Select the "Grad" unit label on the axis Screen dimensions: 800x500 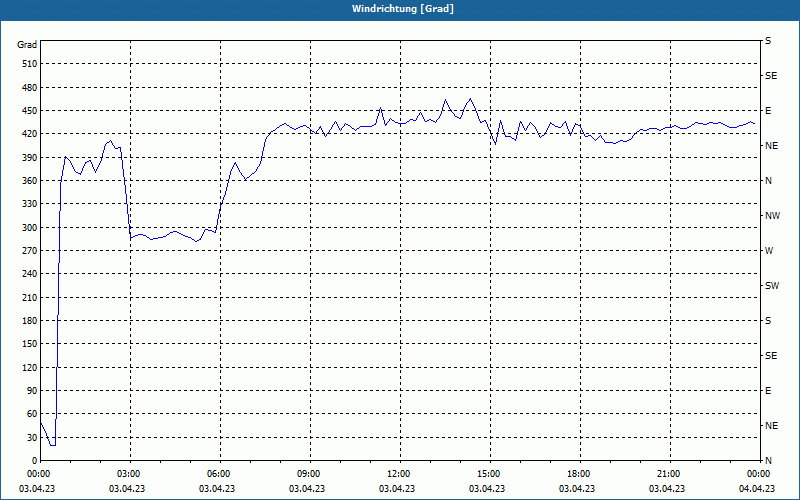[x=27, y=45]
